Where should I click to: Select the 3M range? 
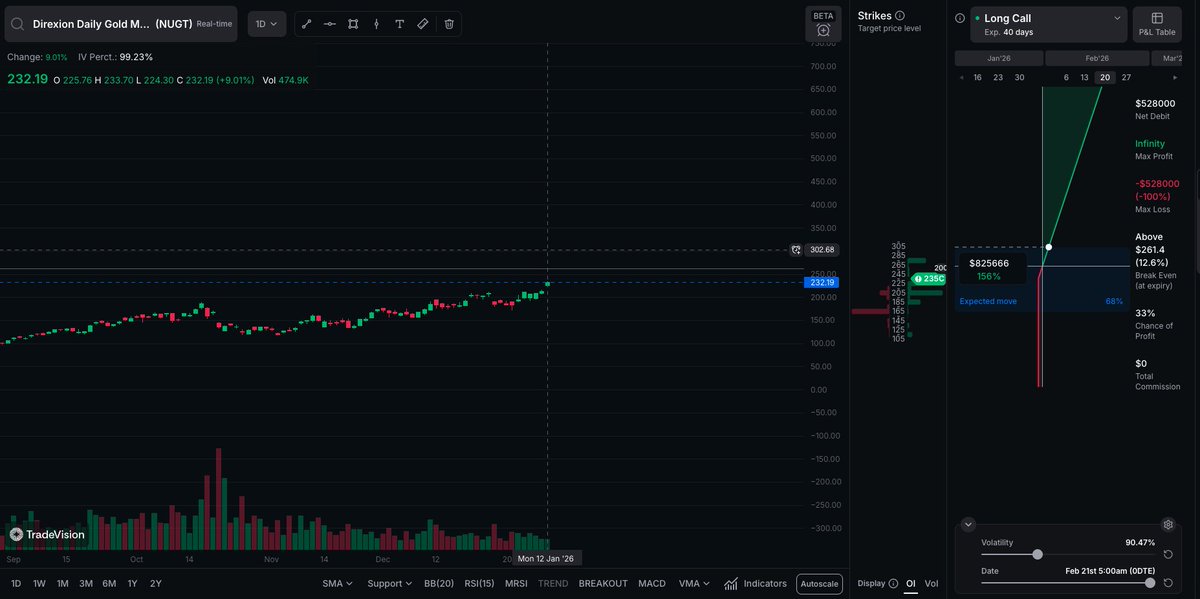pos(86,583)
